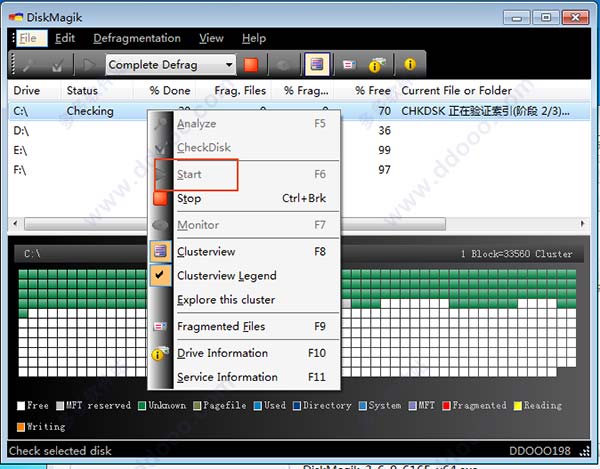Click the CHKDSK current file cell

(485, 111)
